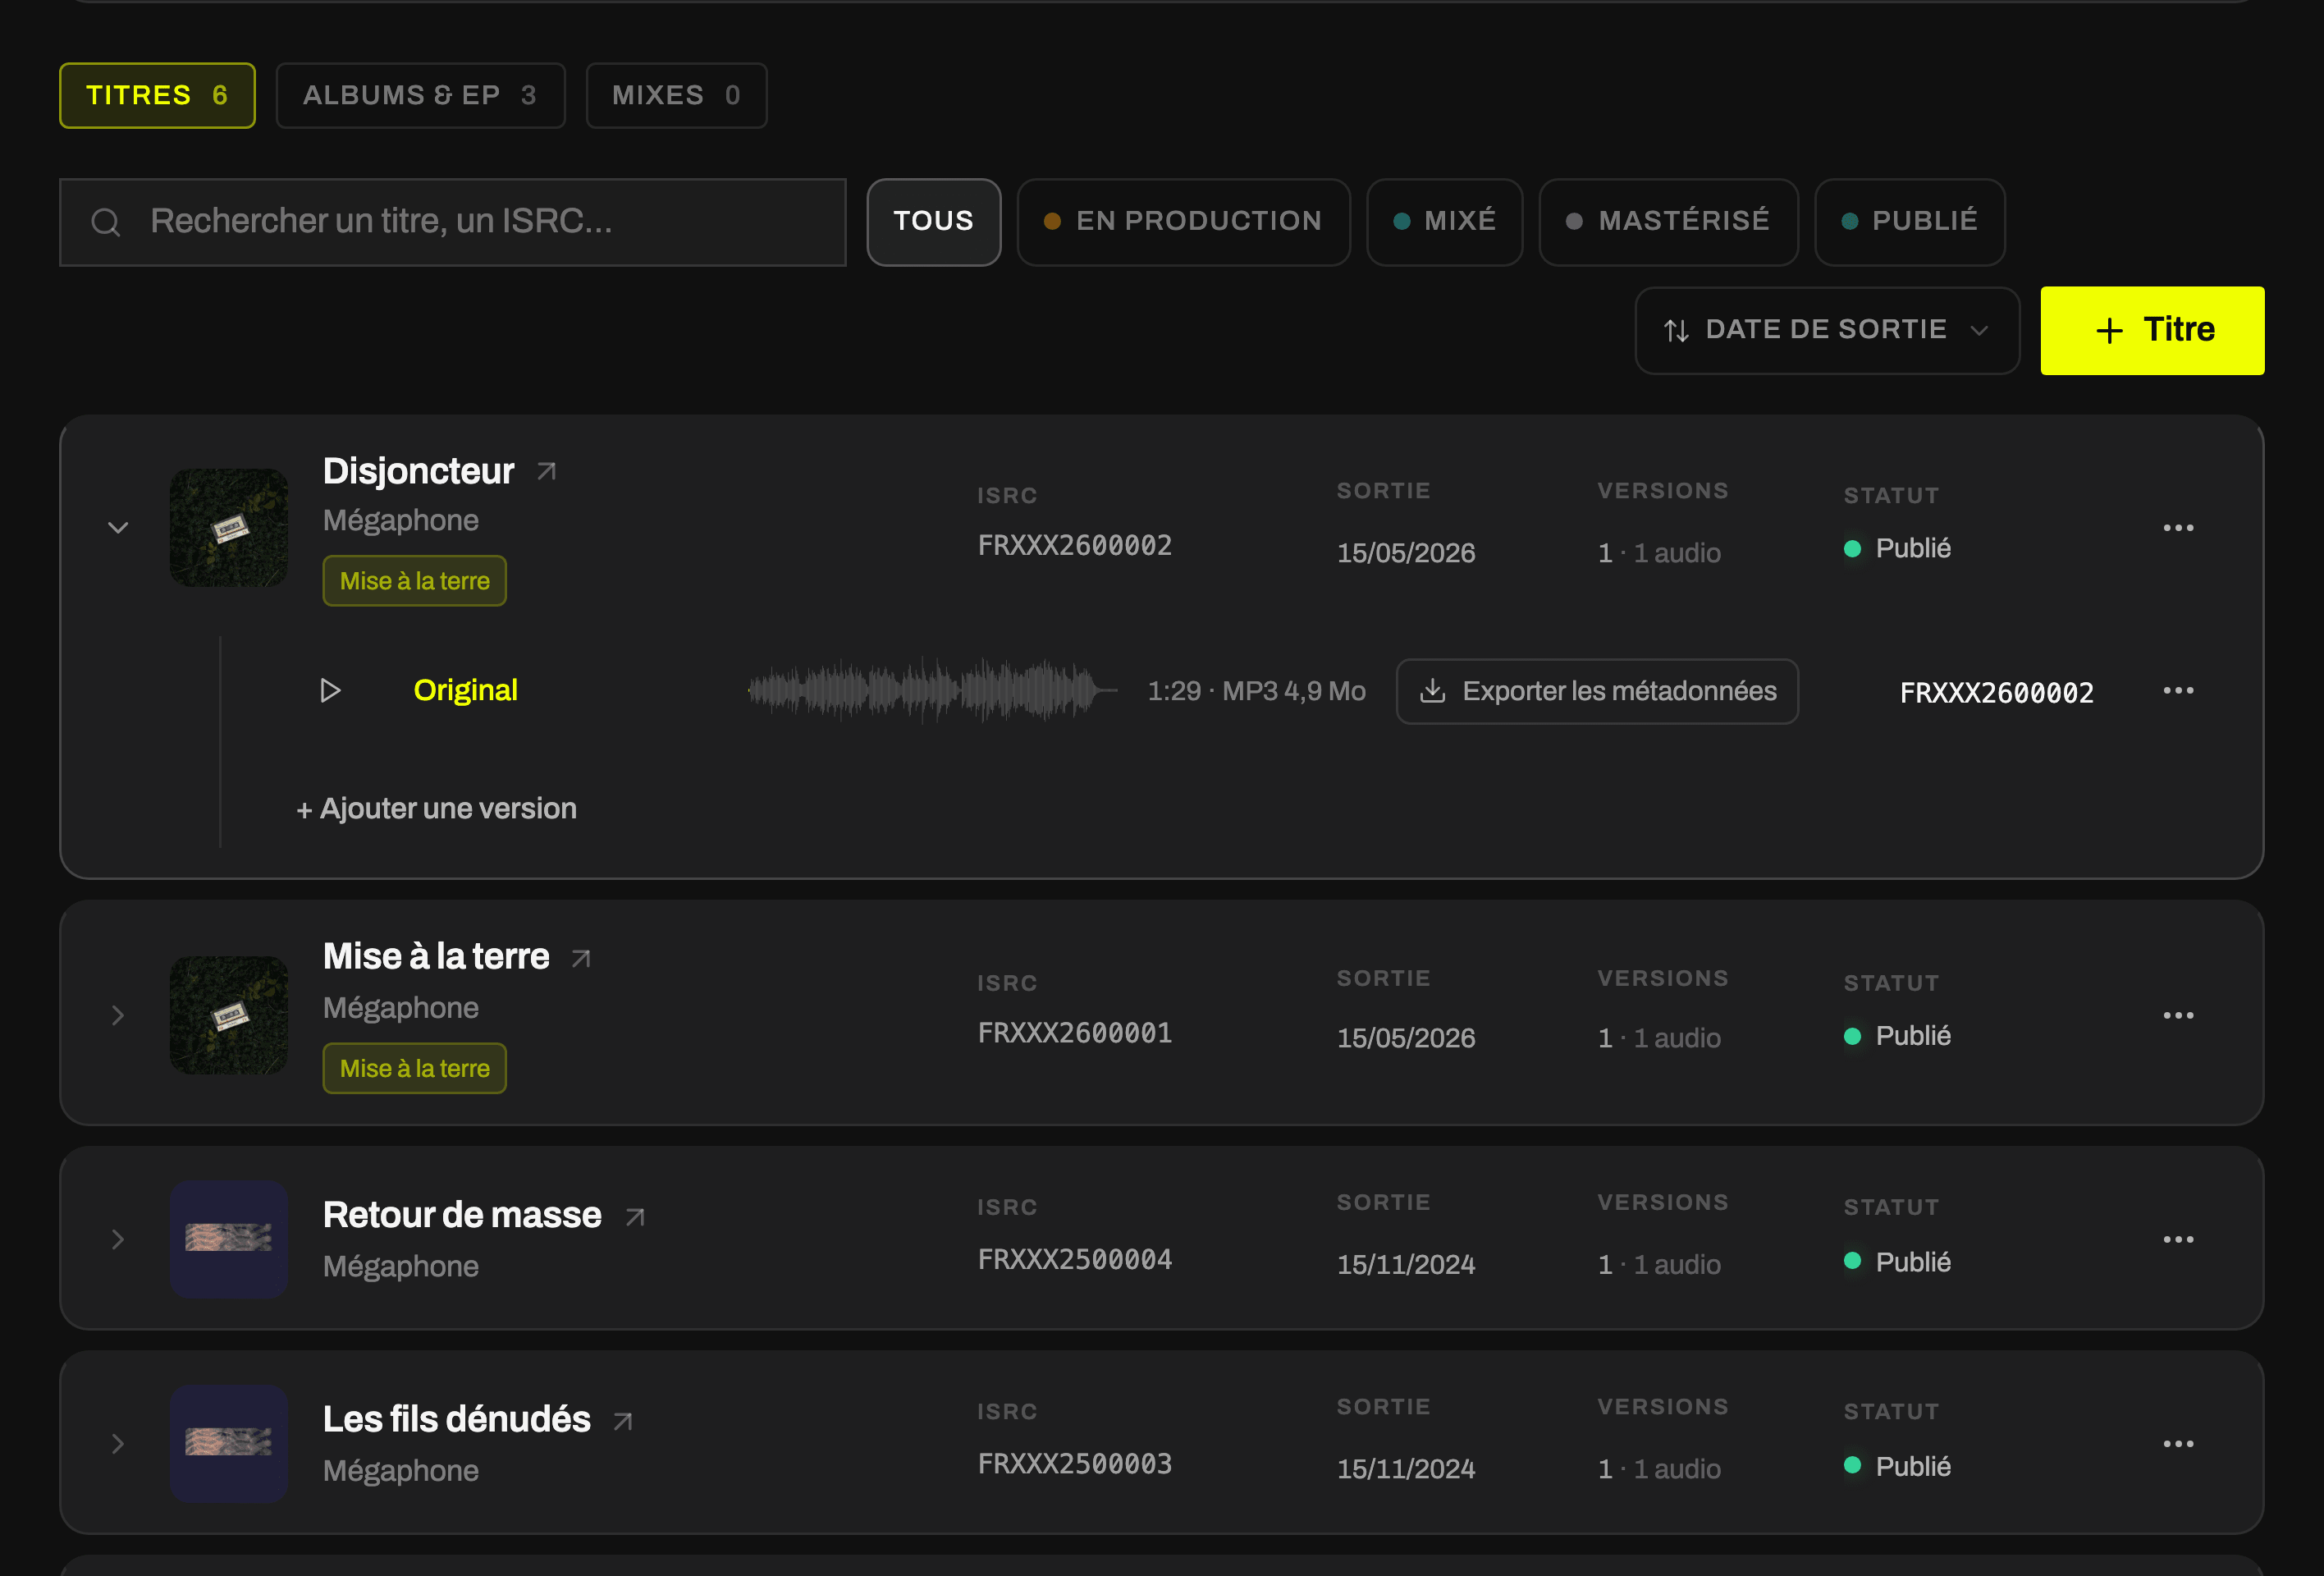Expand the Mise à la terre track row

[118, 1015]
